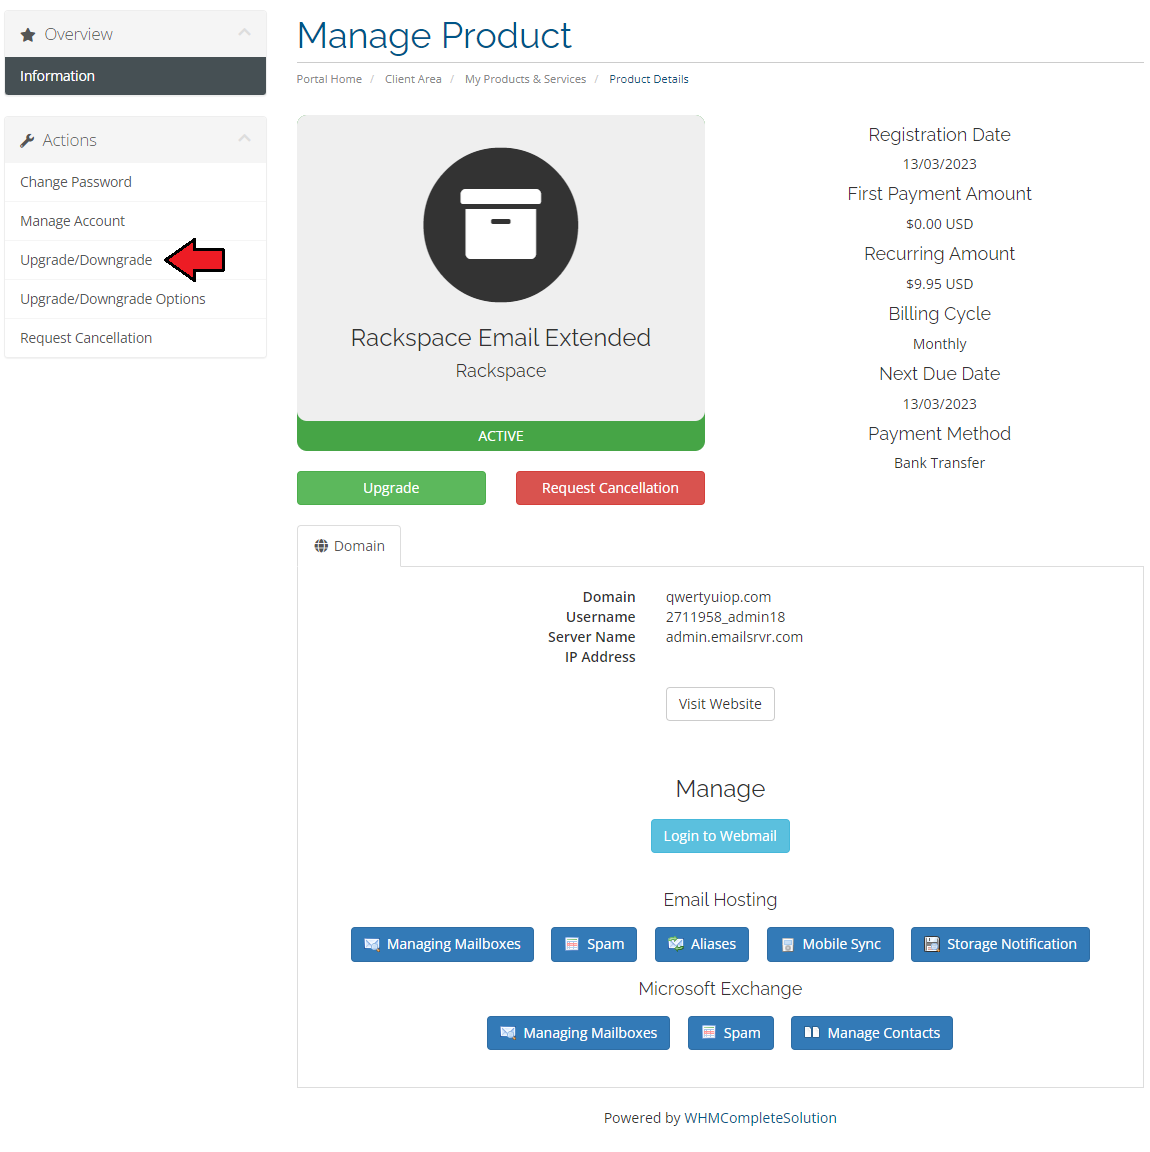Open Manage Contacts
1150x1152 pixels.
pos(872,1033)
